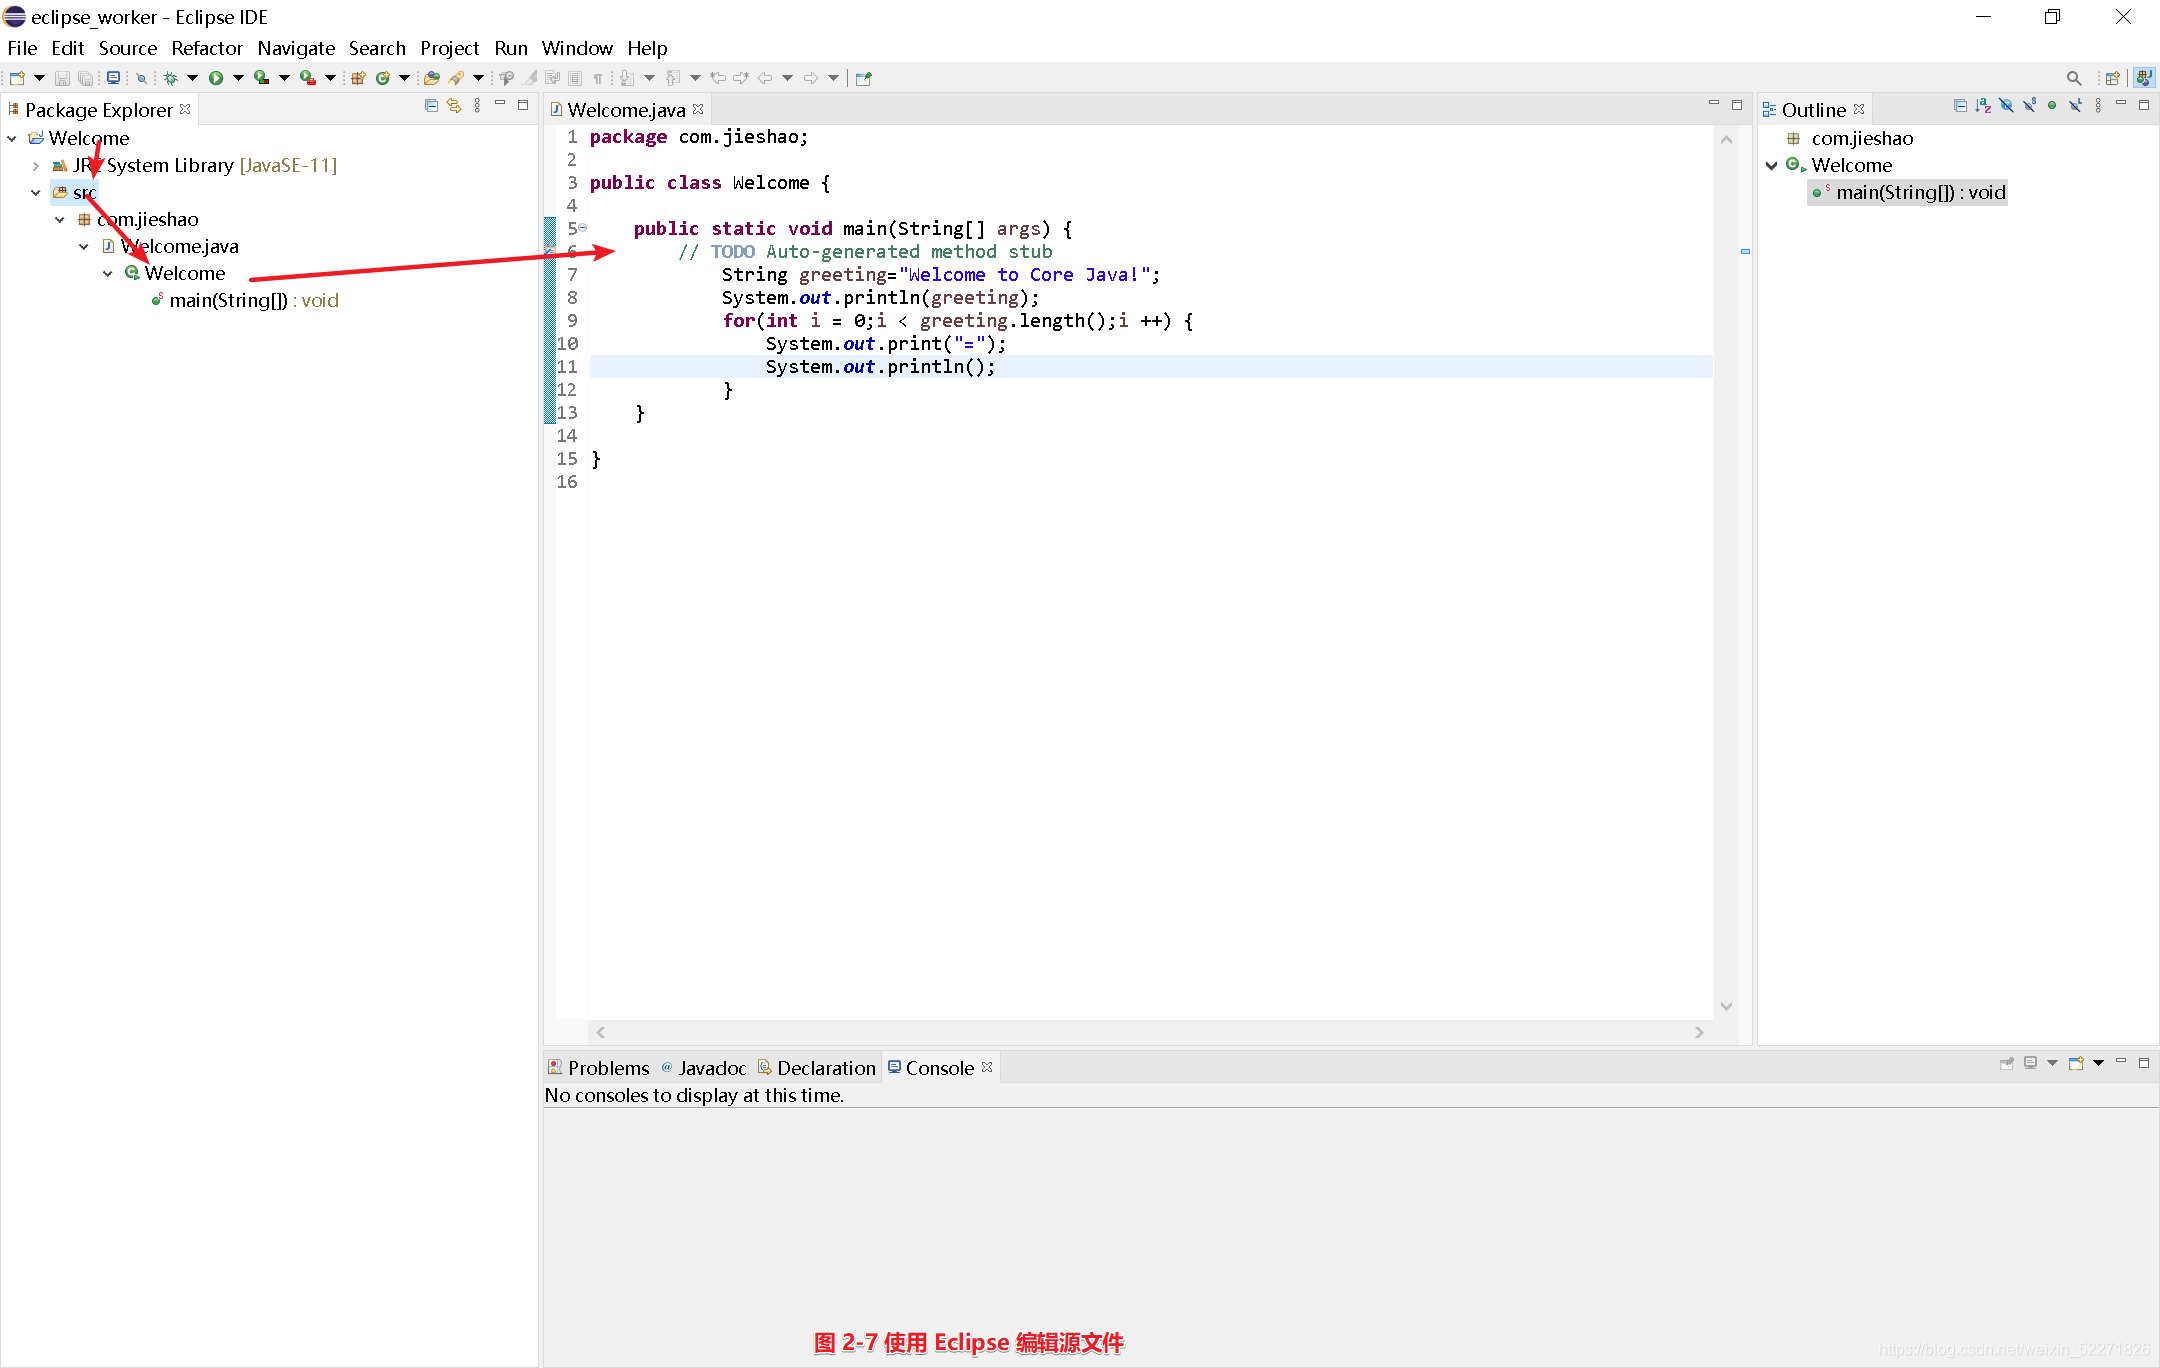Open the Coverage dropdown arrow
The width and height of the screenshot is (2160, 1368).
[284, 78]
